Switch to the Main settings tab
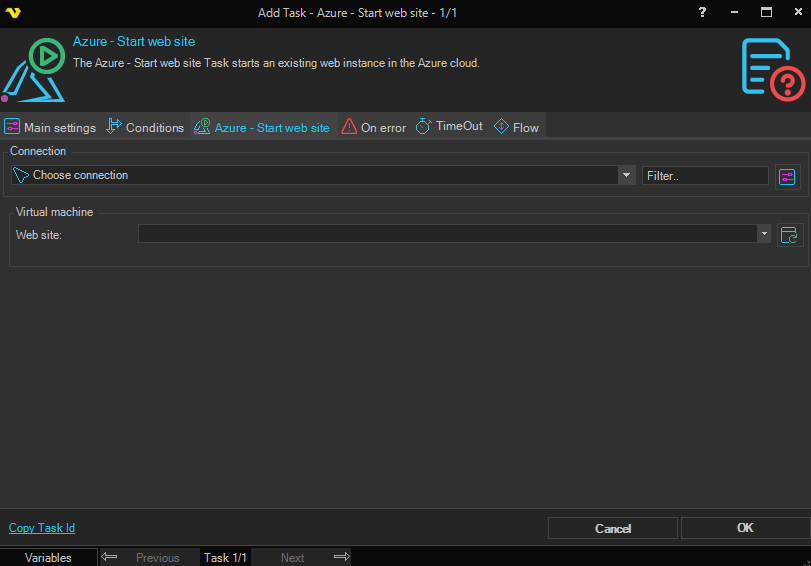 click(50, 127)
